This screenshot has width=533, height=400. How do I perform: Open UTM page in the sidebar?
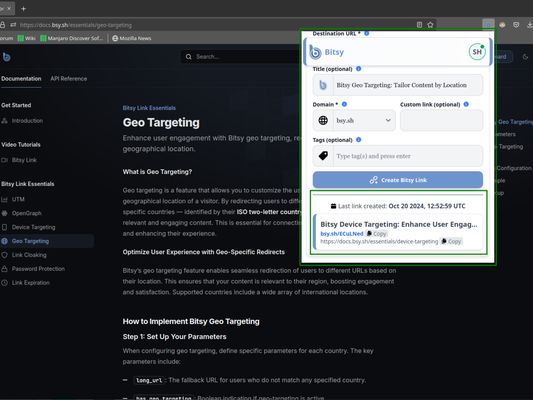coord(18,199)
